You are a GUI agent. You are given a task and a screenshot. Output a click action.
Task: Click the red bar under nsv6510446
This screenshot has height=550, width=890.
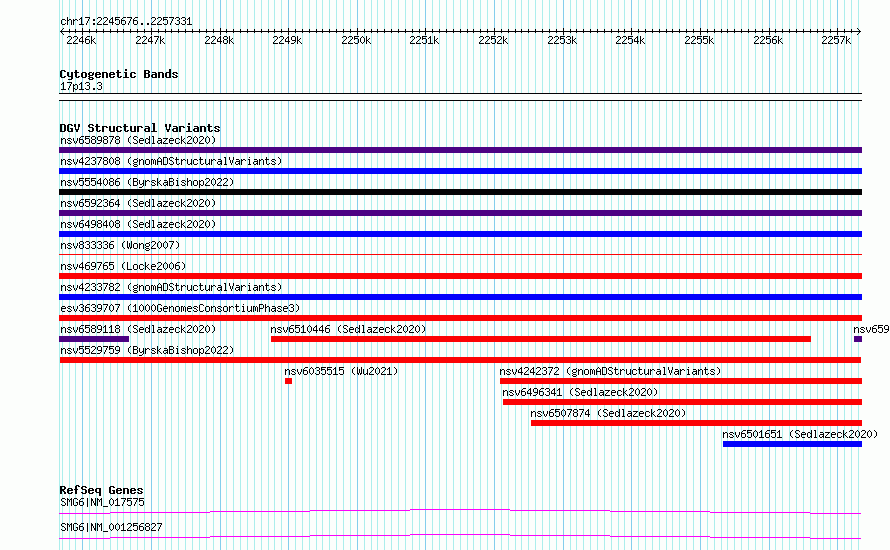pyautogui.click(x=541, y=339)
